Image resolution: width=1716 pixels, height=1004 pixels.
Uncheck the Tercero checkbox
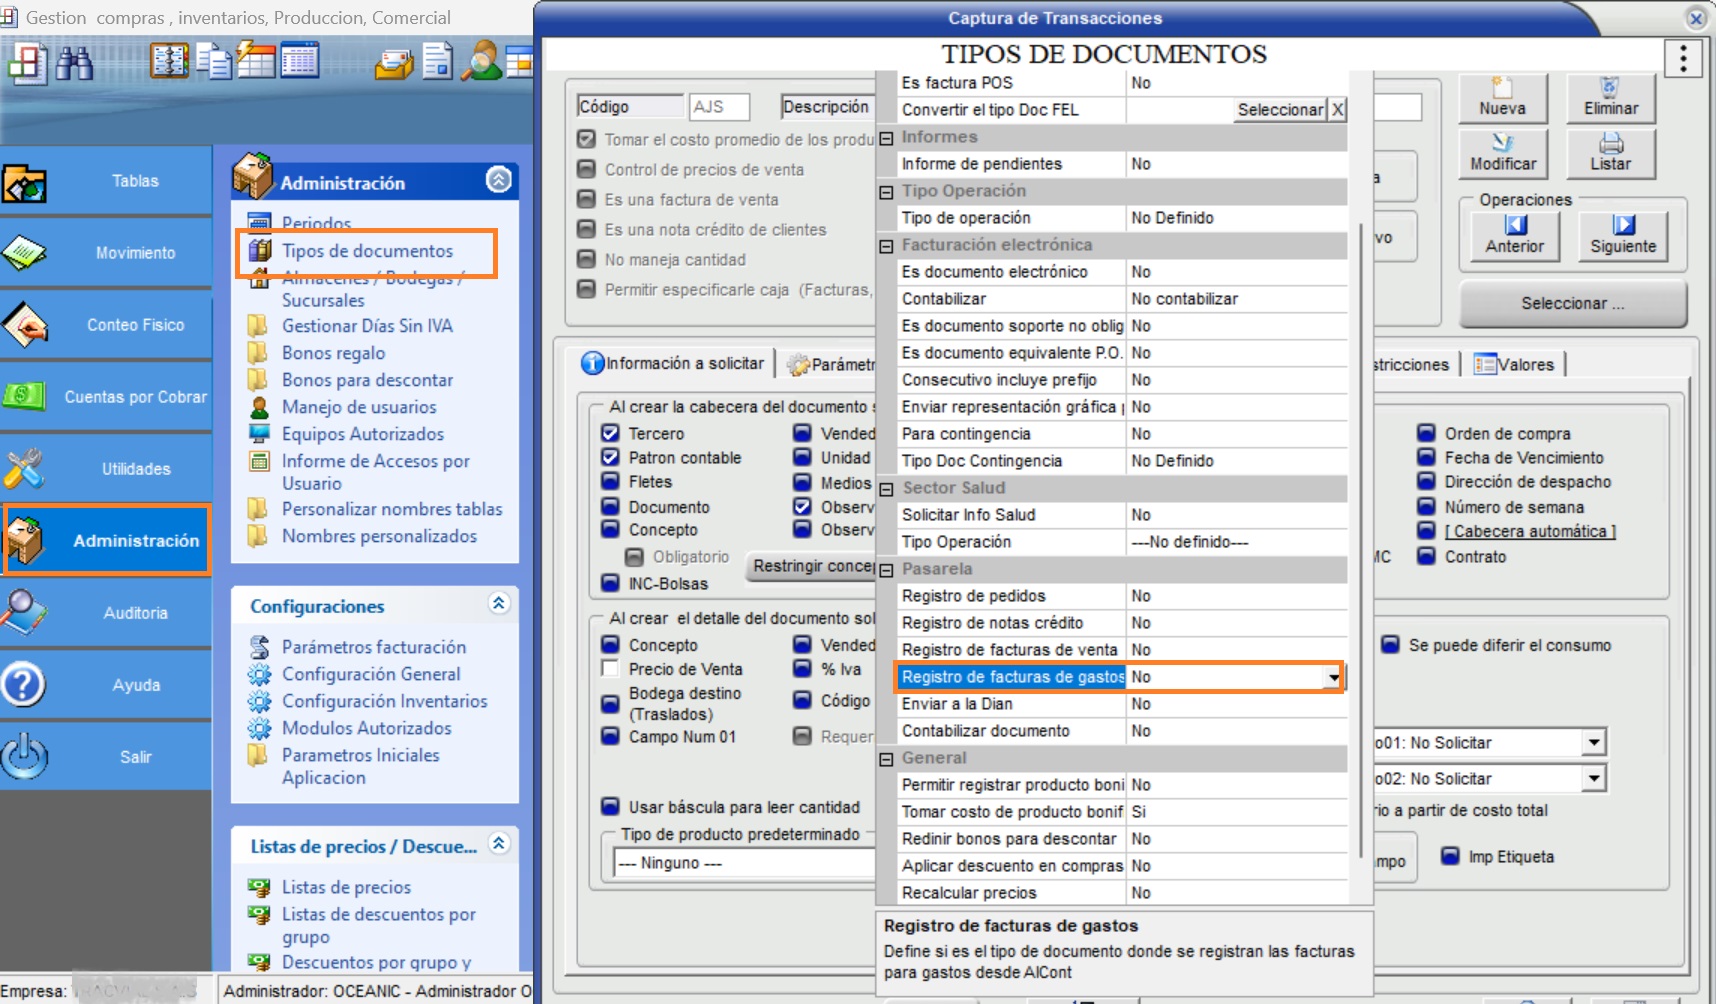(x=610, y=434)
